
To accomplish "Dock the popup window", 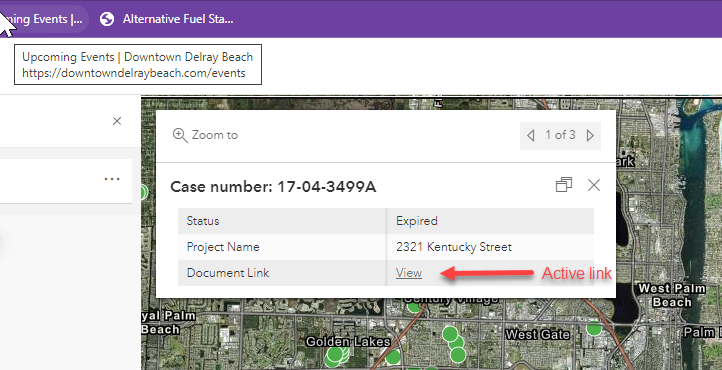I will (564, 185).
